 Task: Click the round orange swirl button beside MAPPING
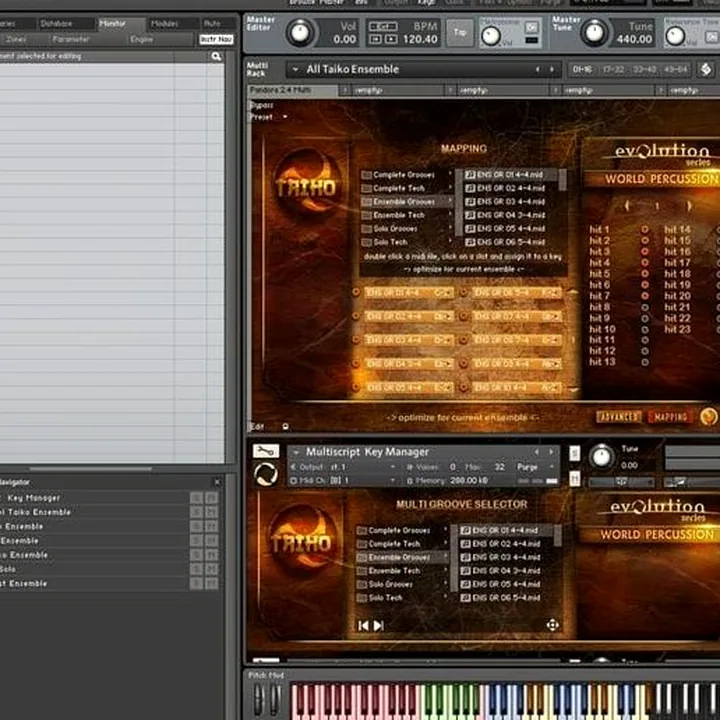point(709,416)
